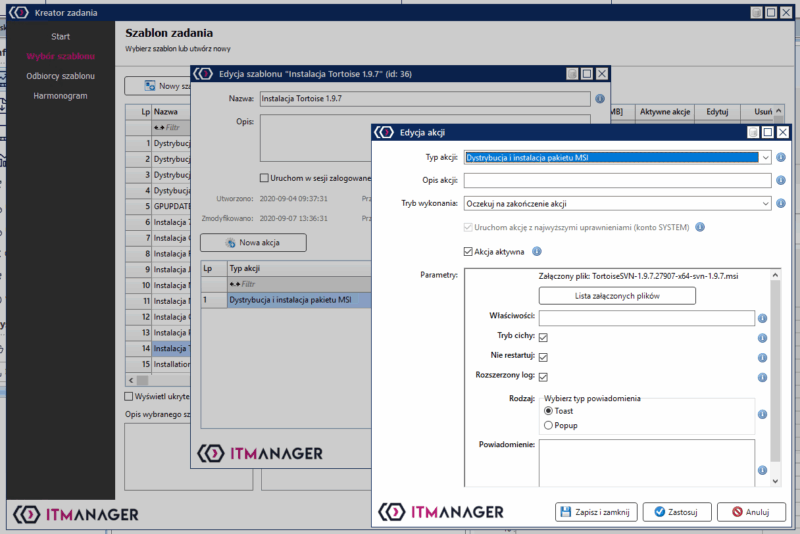Open the Typ akcji dropdown
The image size is (800, 534).
(x=765, y=157)
